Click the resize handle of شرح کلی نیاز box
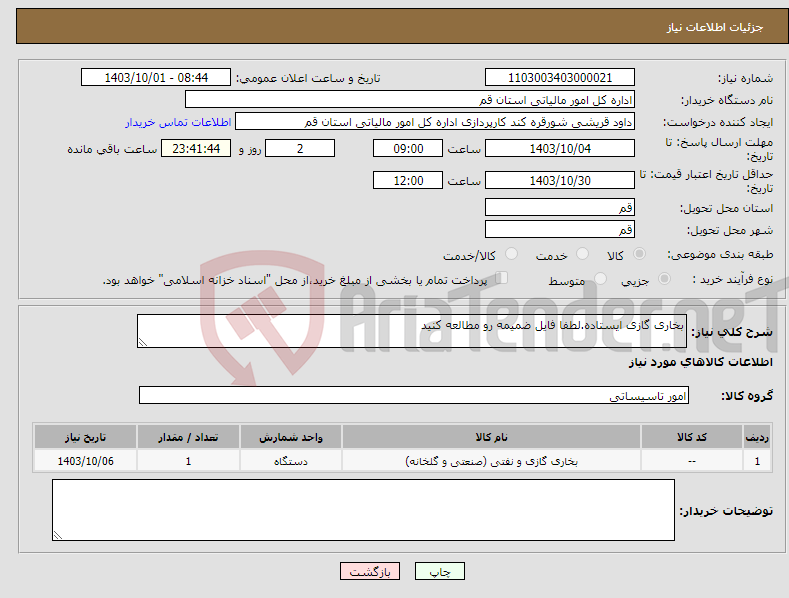This screenshot has height=598, width=789. pyautogui.click(x=143, y=342)
